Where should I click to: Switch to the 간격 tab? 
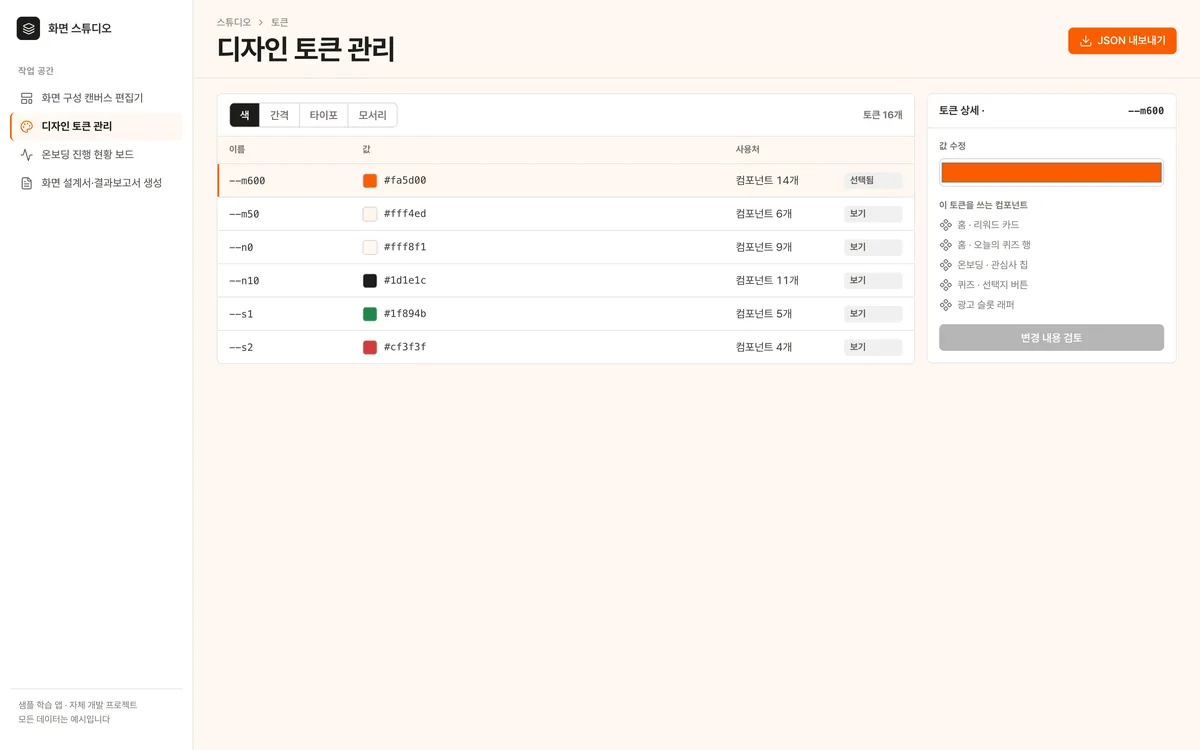[x=280, y=115]
